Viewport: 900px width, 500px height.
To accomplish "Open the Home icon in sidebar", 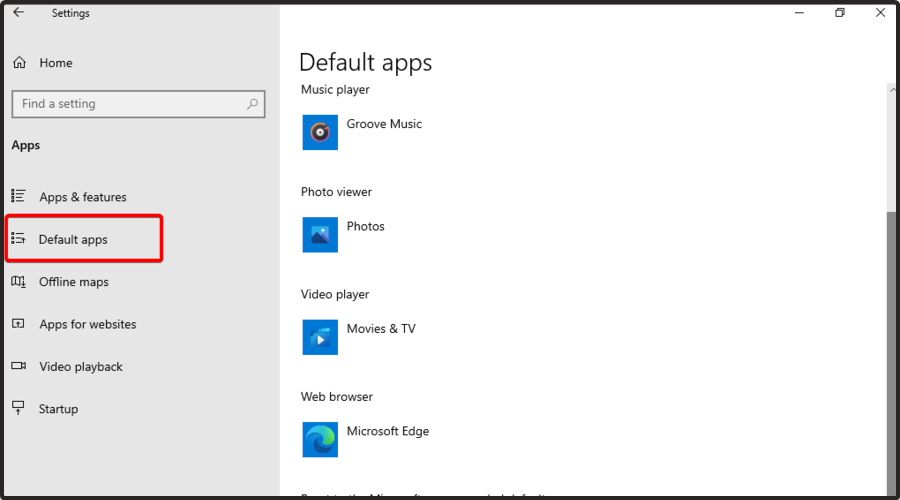I will click(x=20, y=62).
